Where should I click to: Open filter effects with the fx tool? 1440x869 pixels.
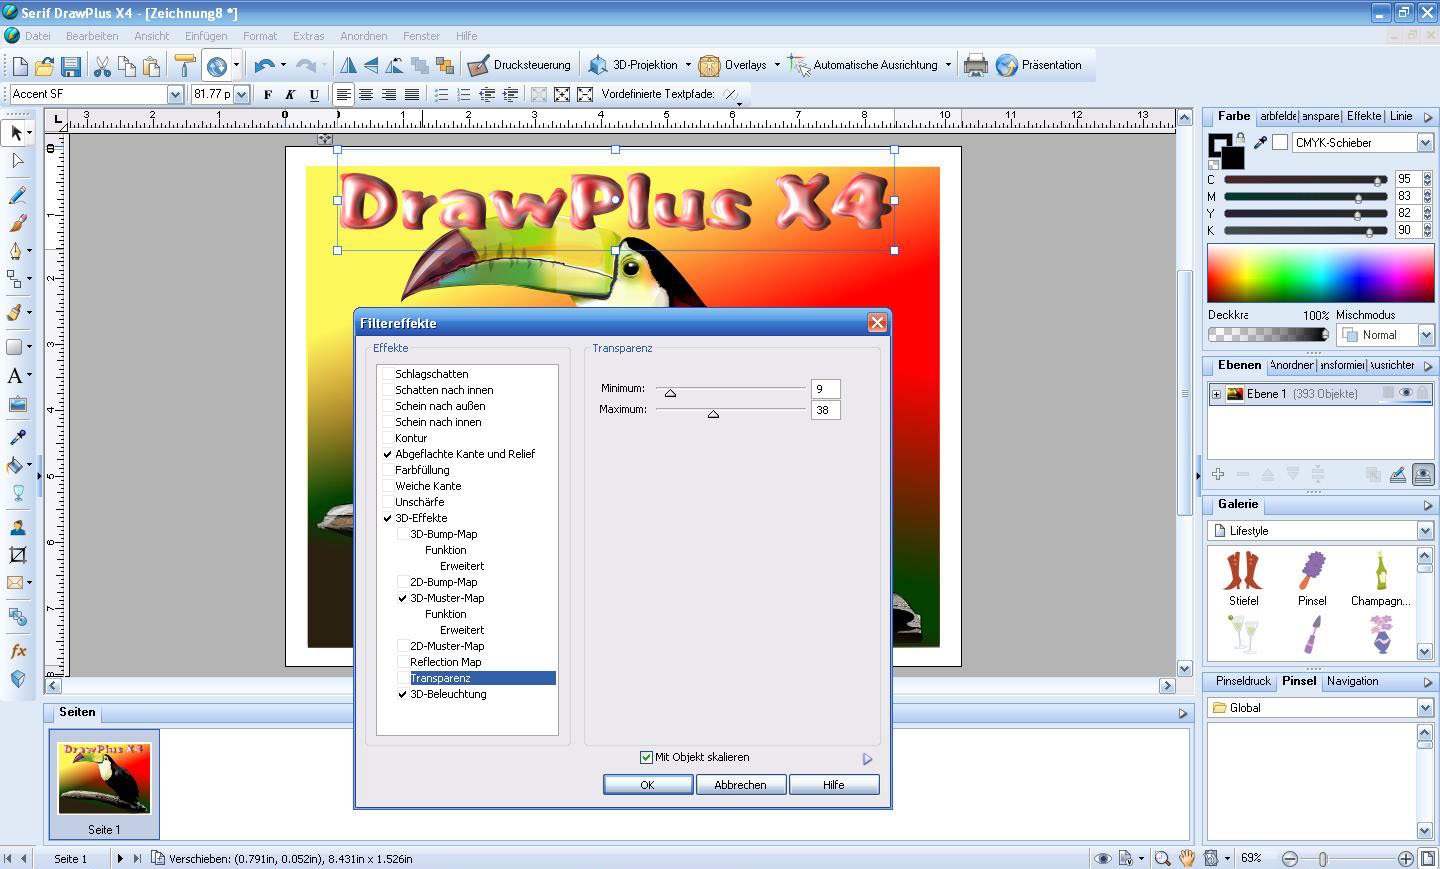coord(16,651)
